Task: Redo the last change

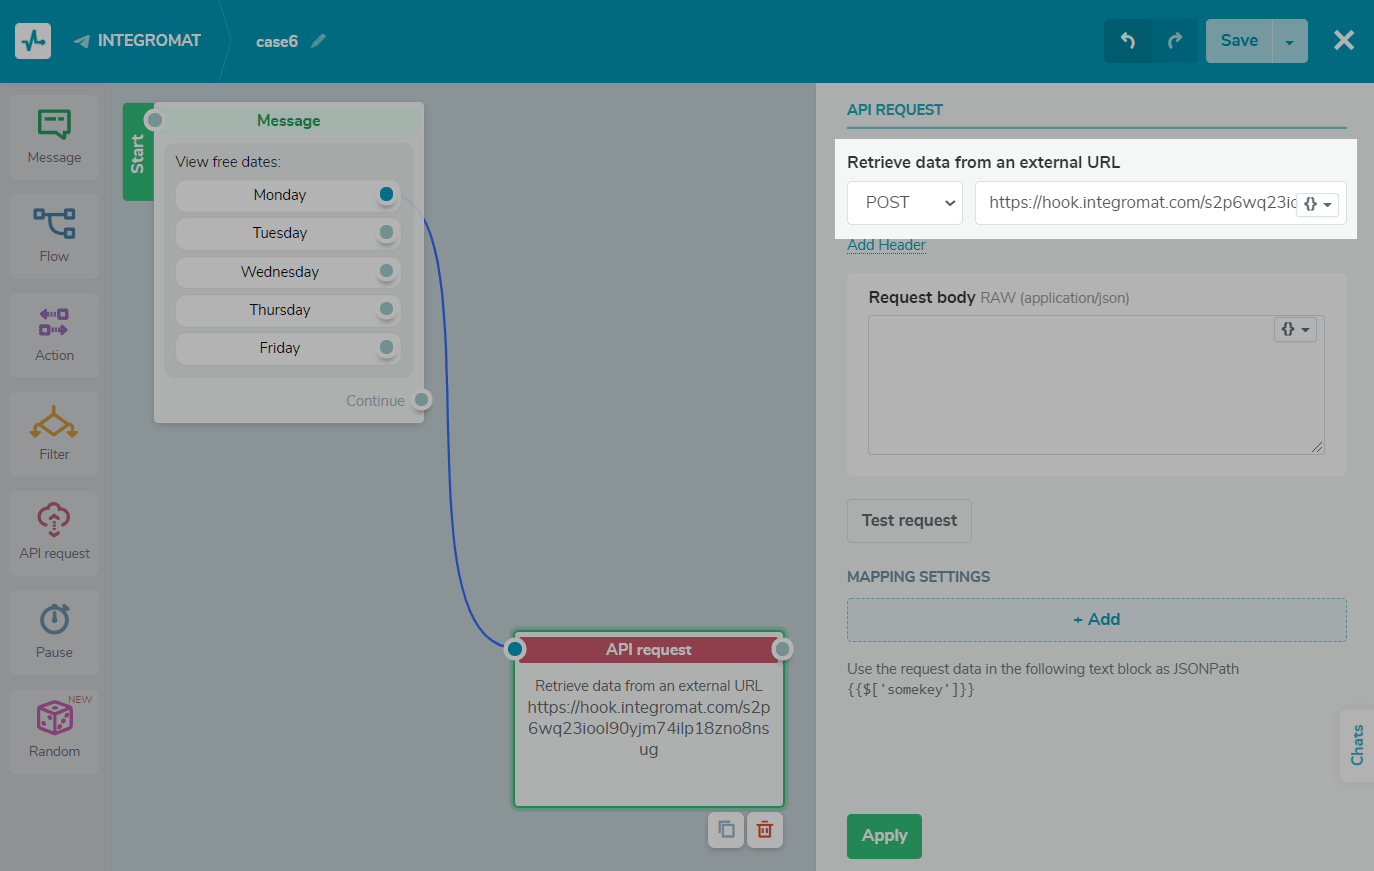Action: click(1175, 41)
